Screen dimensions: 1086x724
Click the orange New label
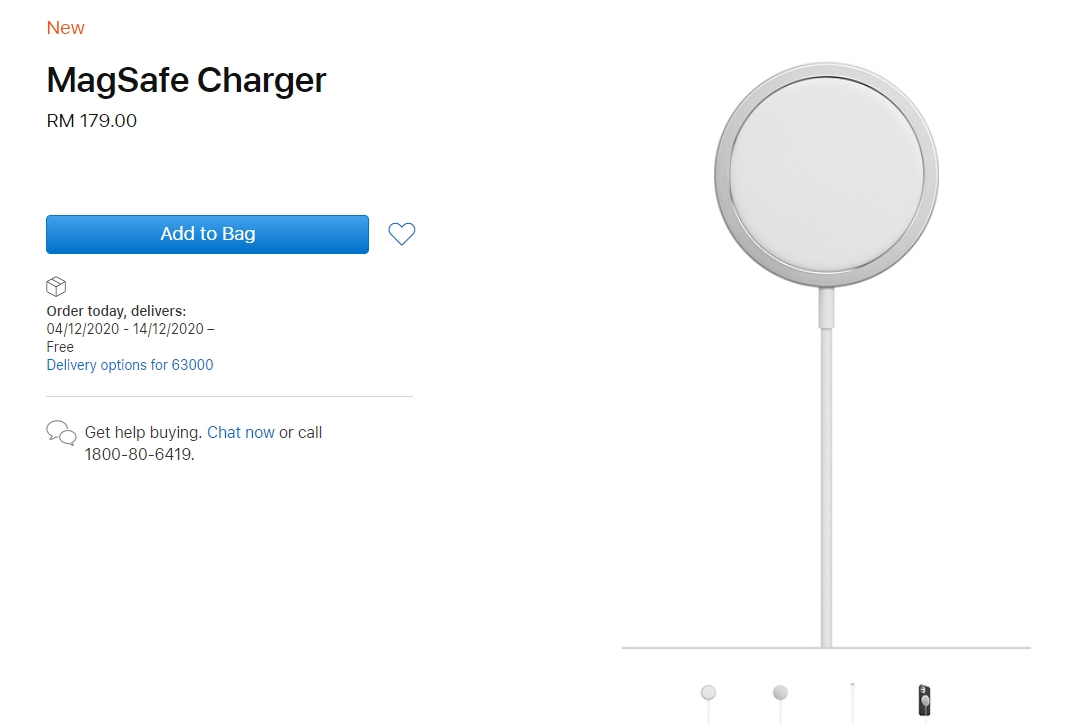click(x=65, y=28)
